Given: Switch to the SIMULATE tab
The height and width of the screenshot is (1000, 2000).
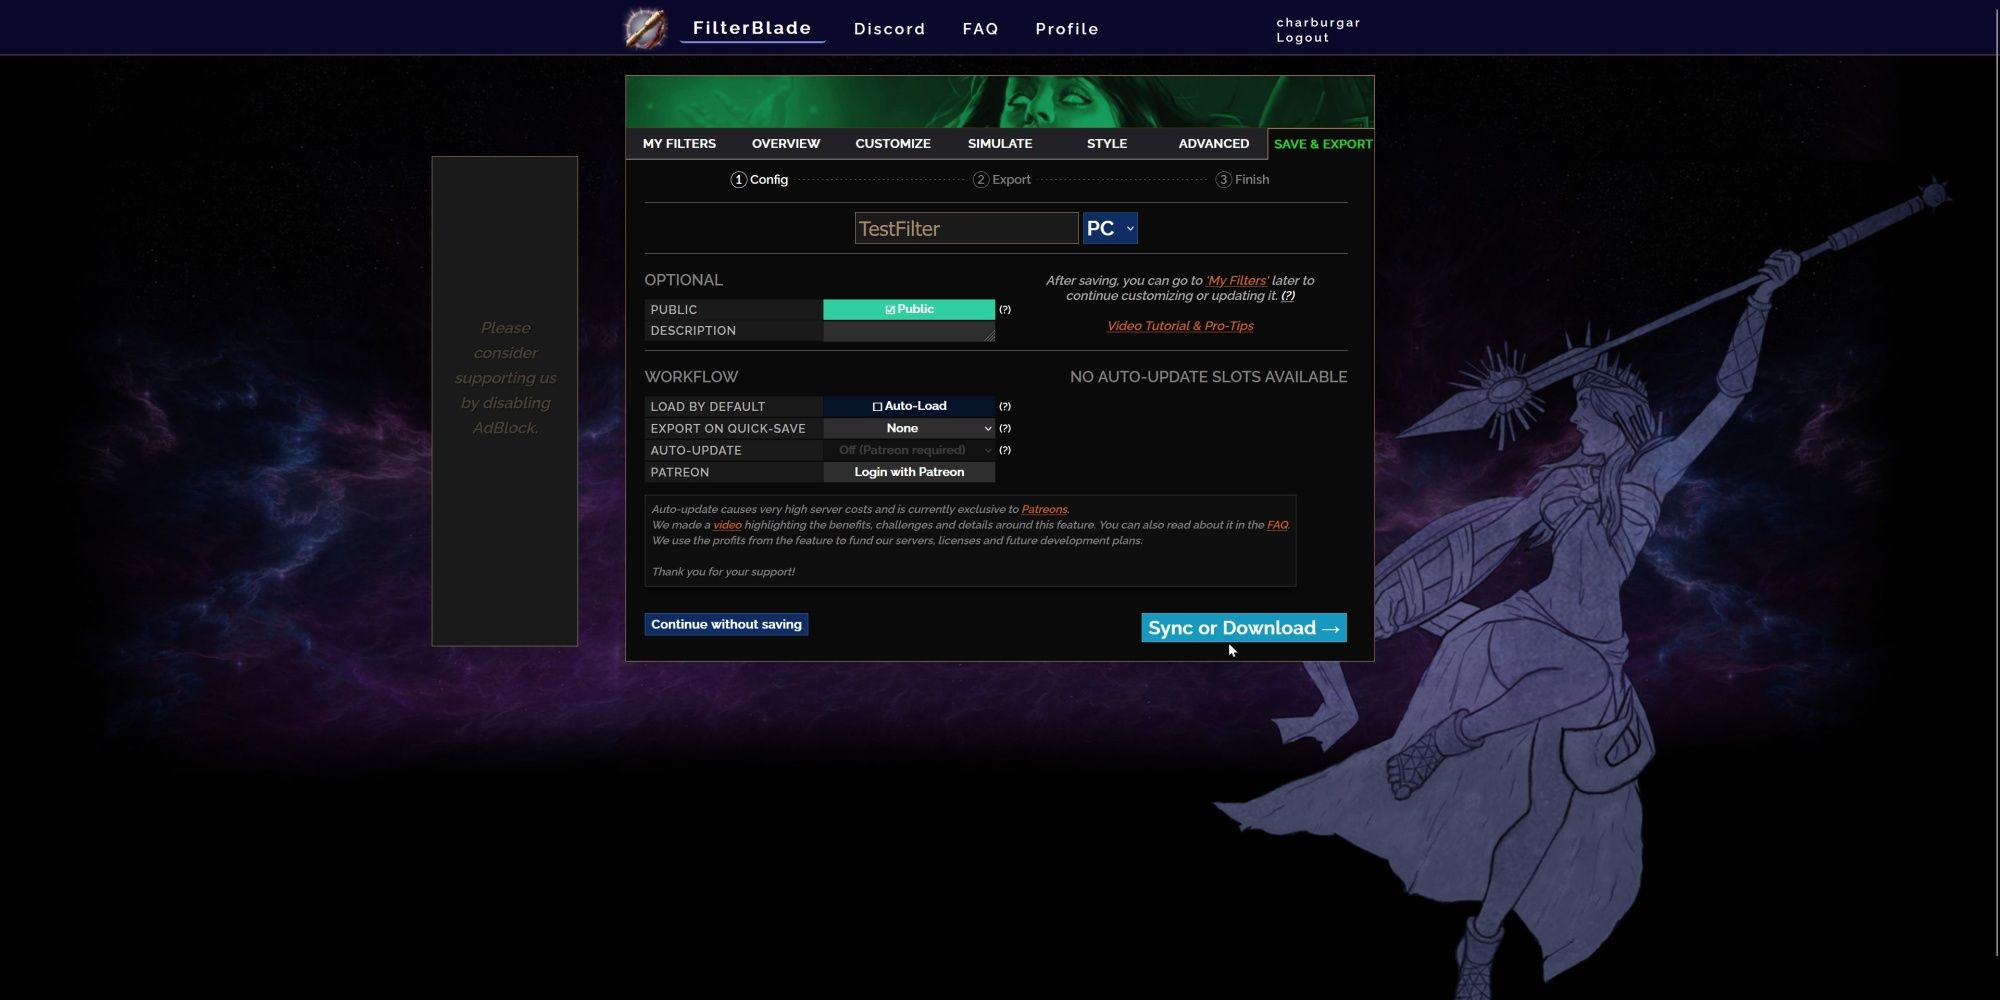Looking at the screenshot, I should pyautogui.click(x=999, y=143).
